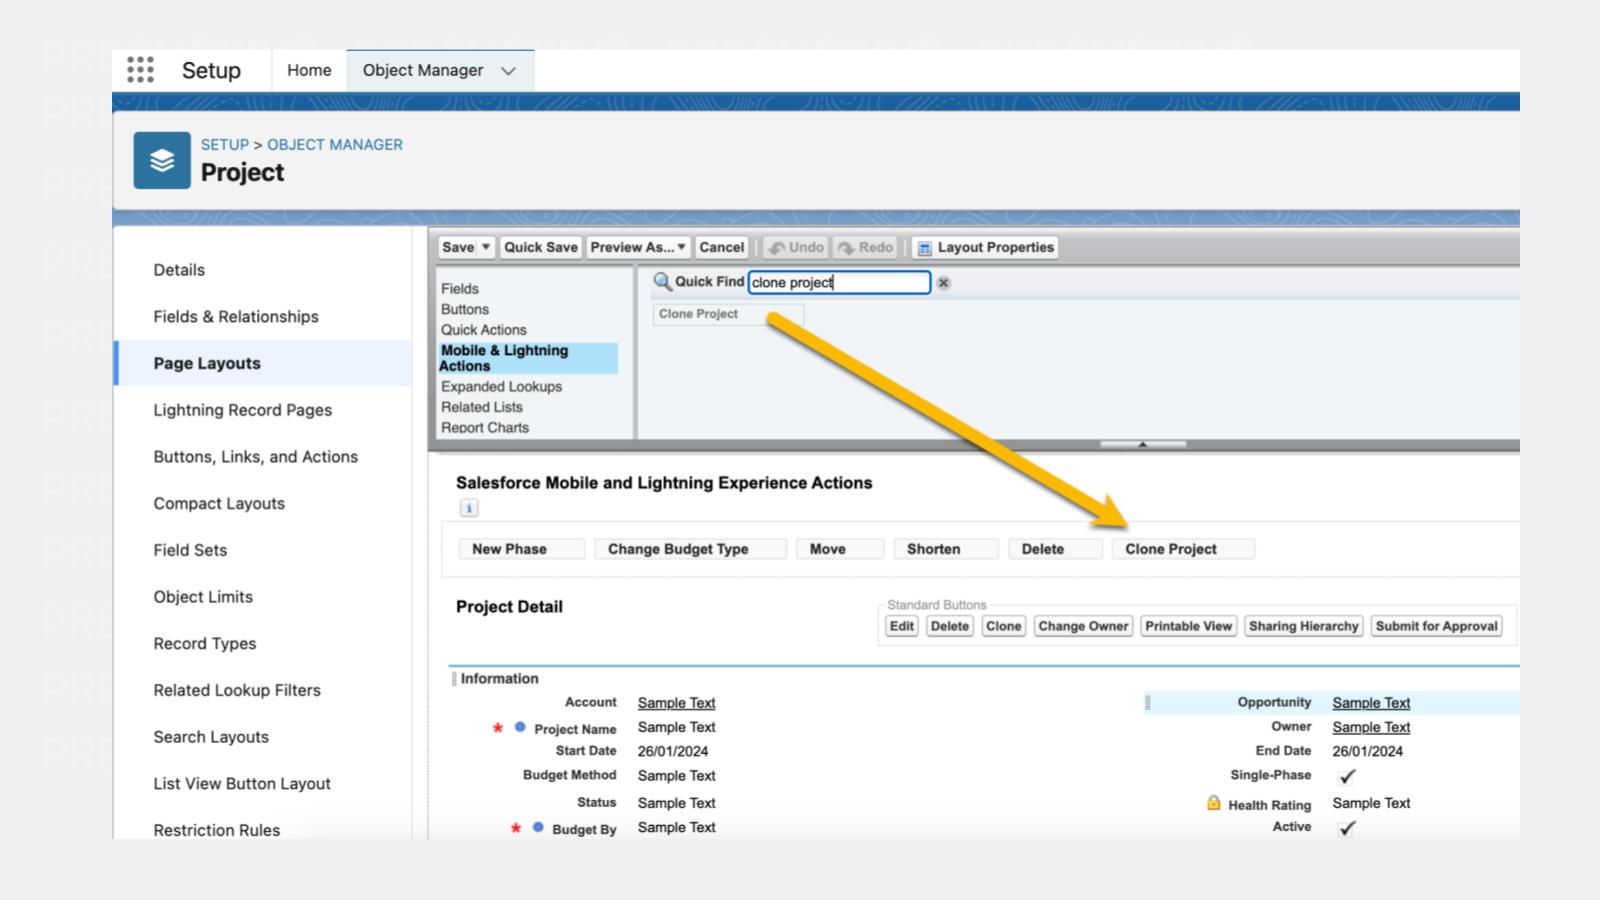Open Object Limits in sidebar
This screenshot has width=1600, height=900.
coord(203,597)
